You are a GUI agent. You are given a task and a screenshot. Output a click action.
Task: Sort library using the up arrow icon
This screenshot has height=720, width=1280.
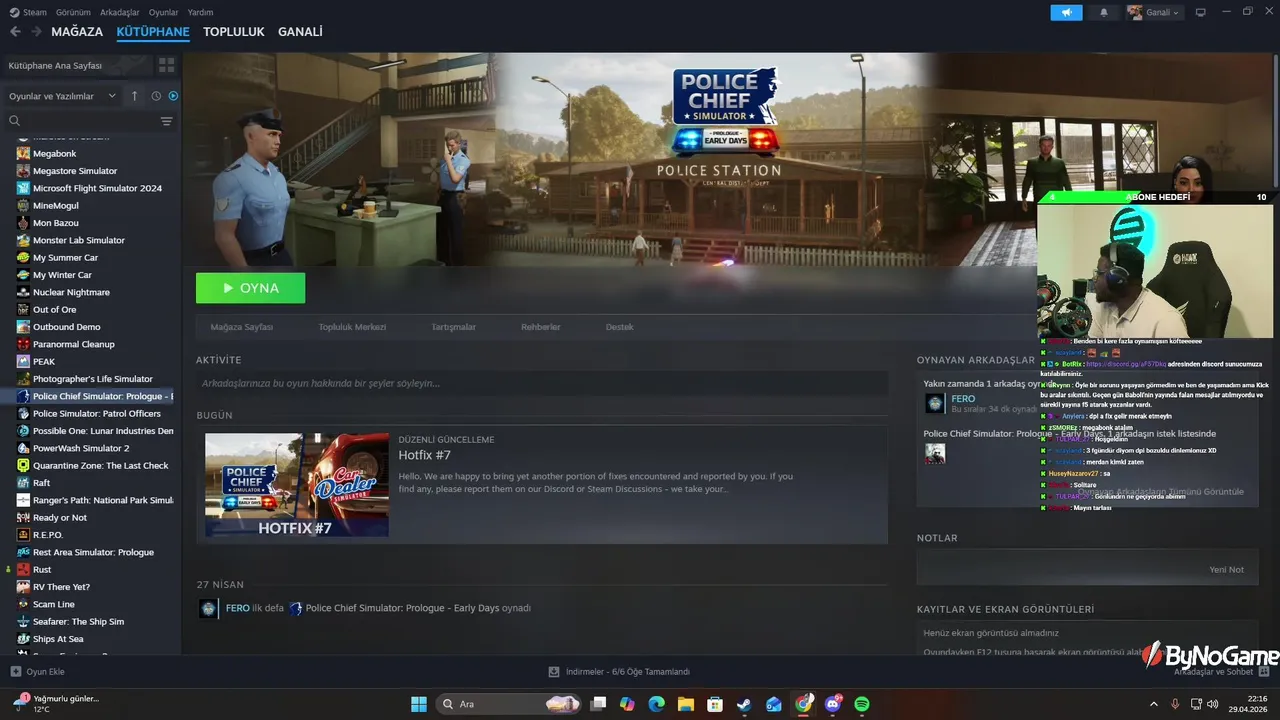click(135, 96)
